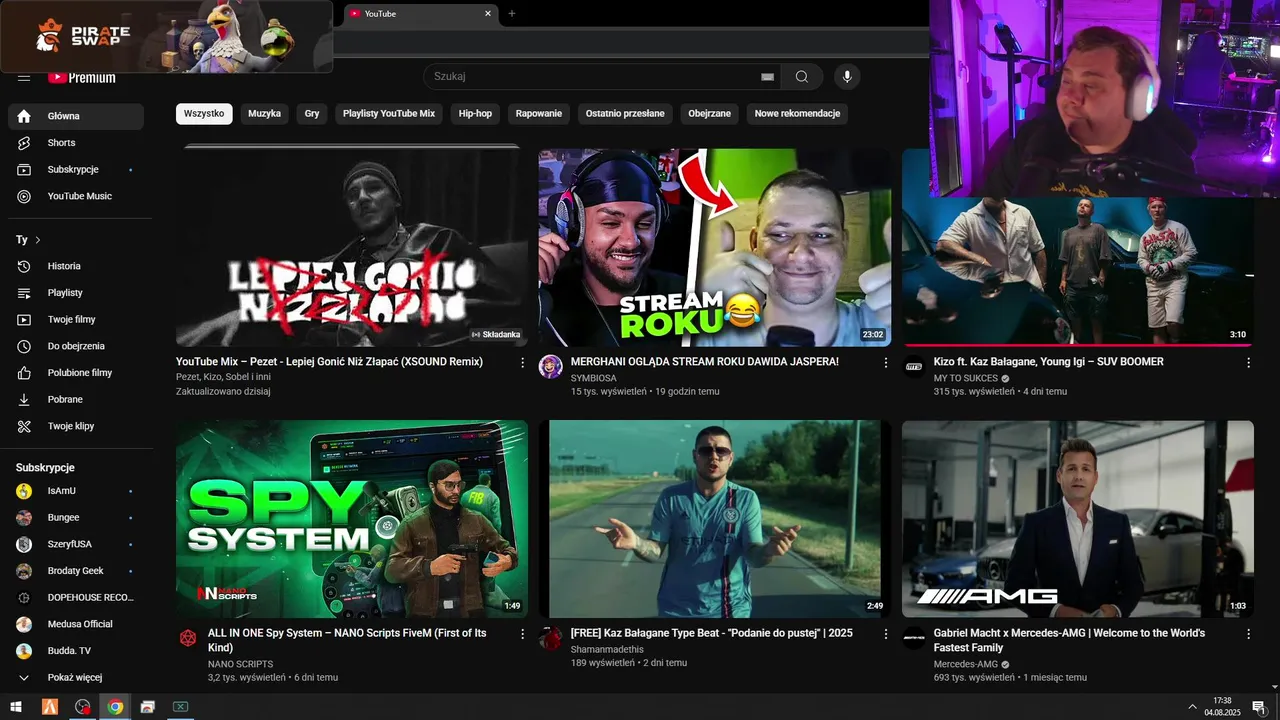Open Shorts from the sidebar

tap(76, 143)
